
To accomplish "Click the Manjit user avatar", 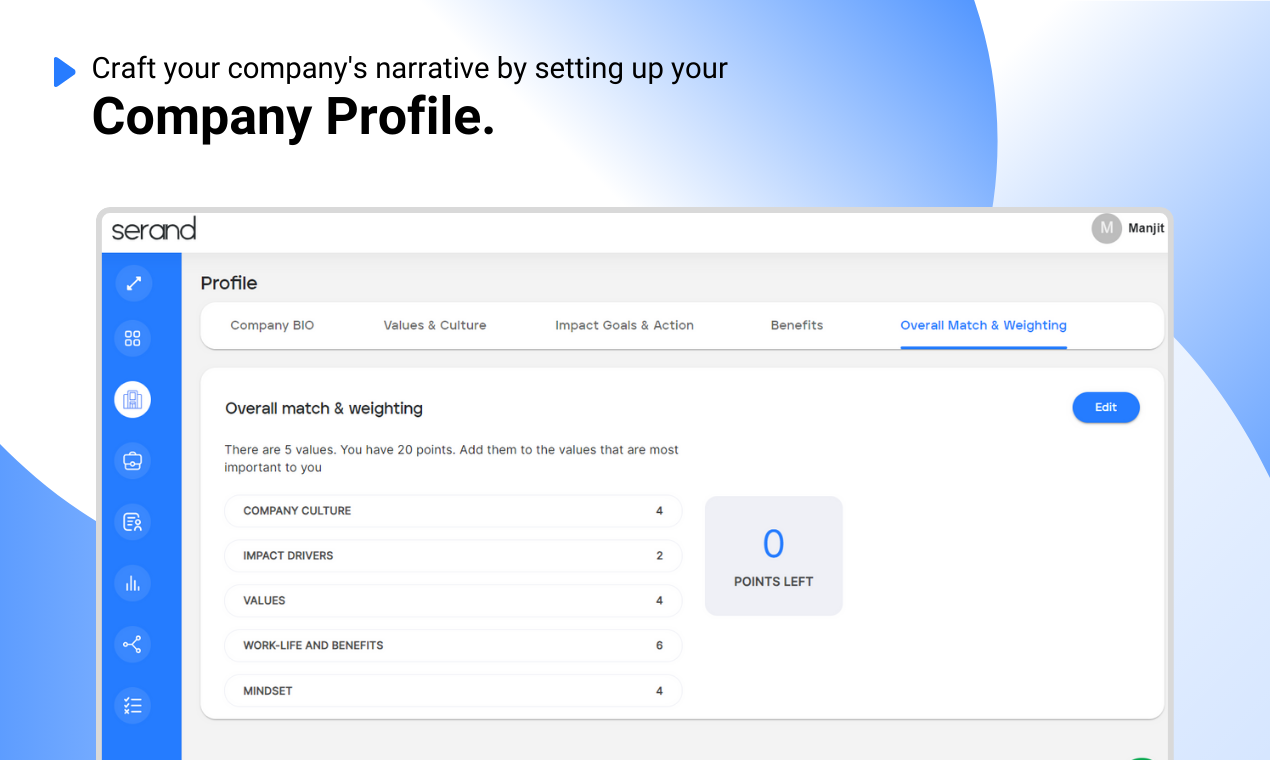I will (1106, 228).
